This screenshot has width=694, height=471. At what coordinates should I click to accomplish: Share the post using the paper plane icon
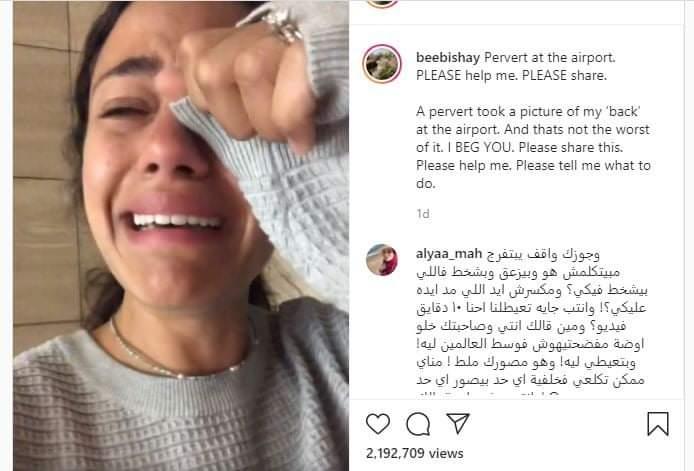coord(458,423)
